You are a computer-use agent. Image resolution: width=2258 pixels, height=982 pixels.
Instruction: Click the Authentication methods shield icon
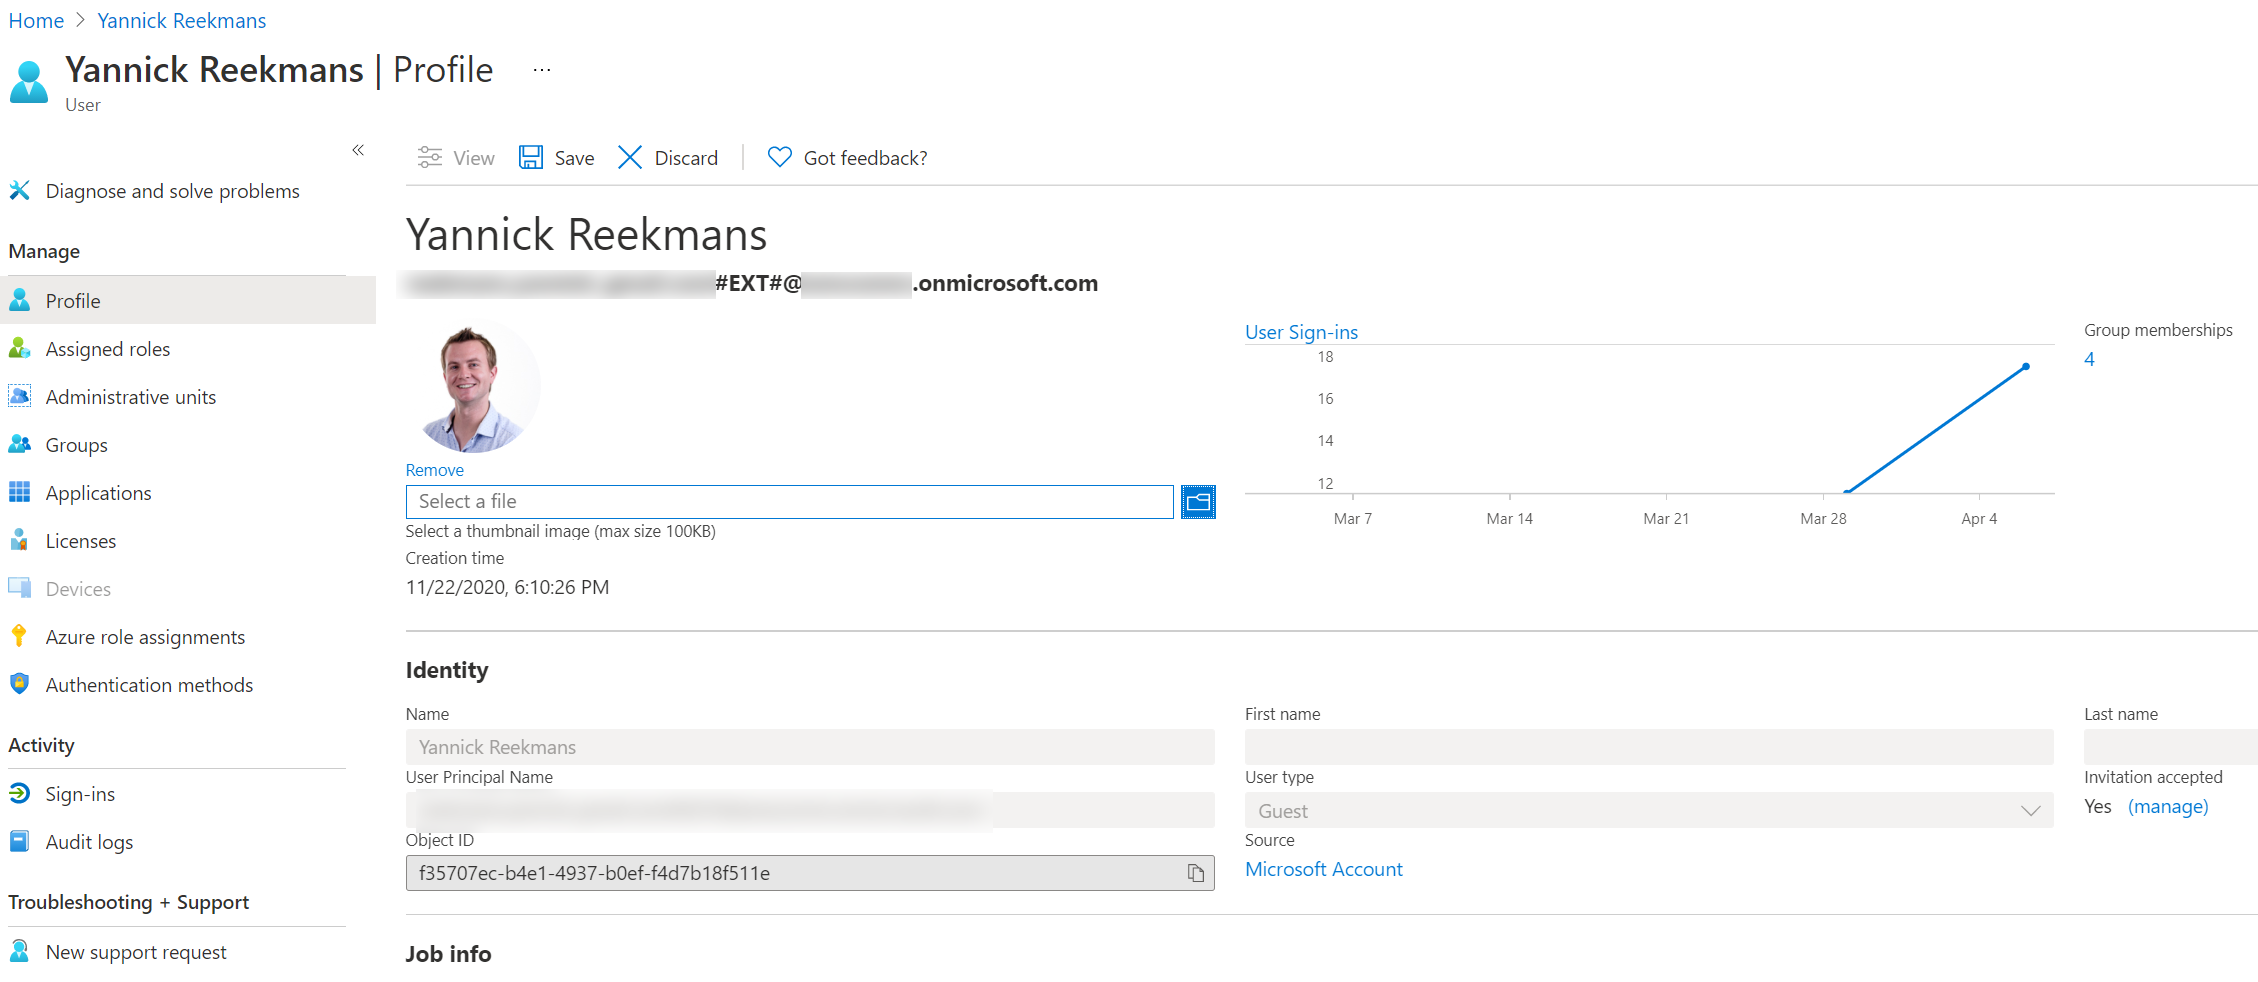19,684
